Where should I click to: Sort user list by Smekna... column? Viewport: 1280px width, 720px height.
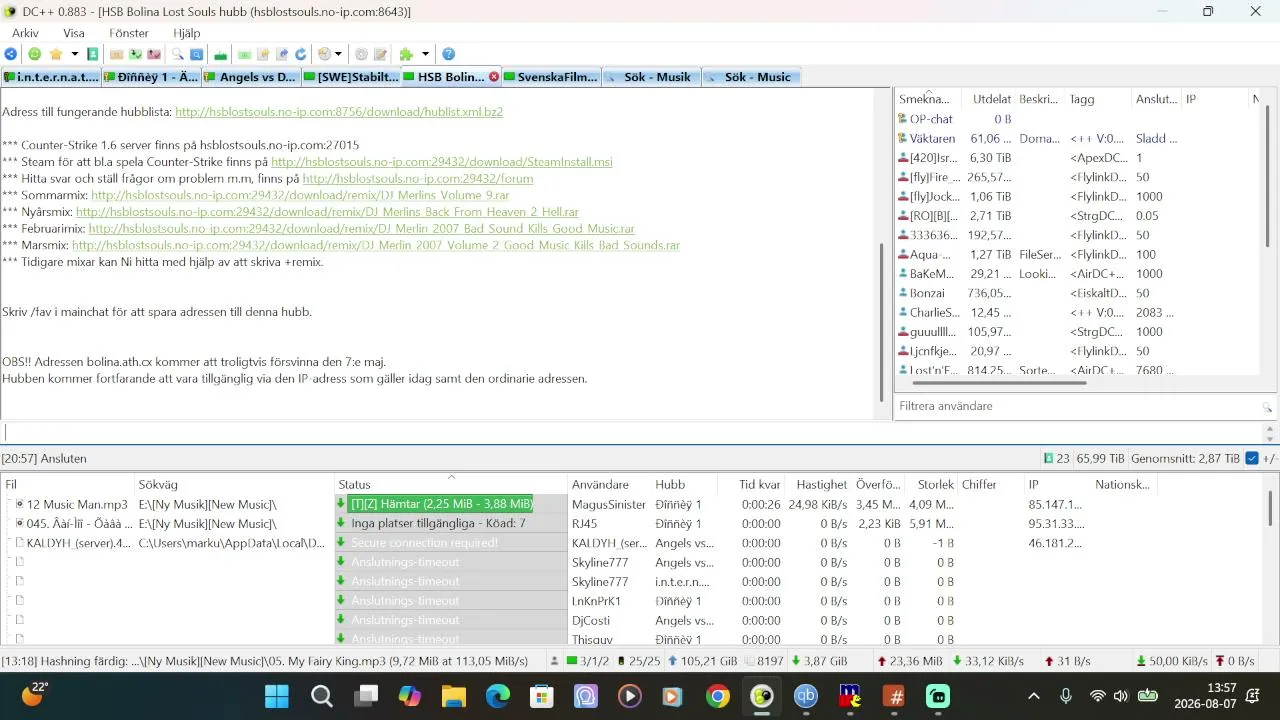928,99
